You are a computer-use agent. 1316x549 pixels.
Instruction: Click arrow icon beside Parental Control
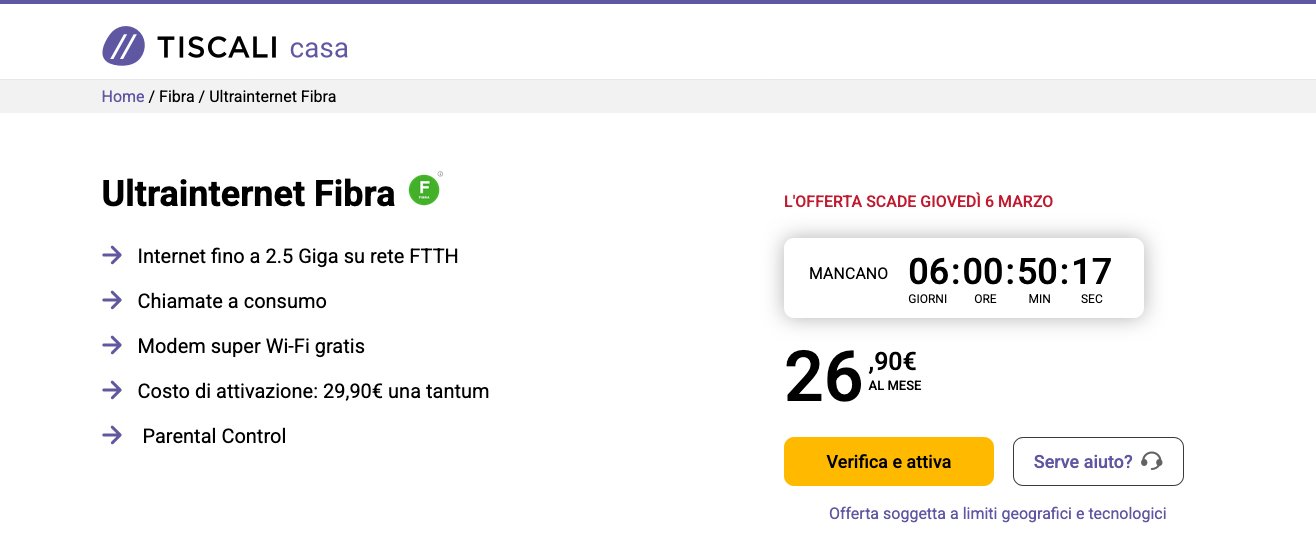112,436
